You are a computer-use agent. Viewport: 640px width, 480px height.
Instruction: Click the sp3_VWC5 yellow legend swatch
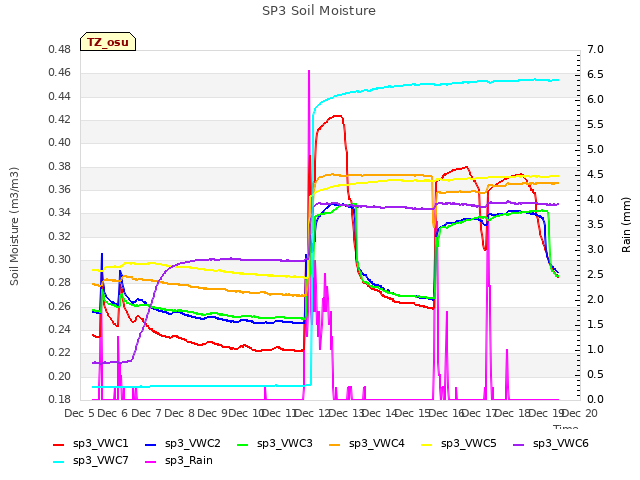click(427, 444)
